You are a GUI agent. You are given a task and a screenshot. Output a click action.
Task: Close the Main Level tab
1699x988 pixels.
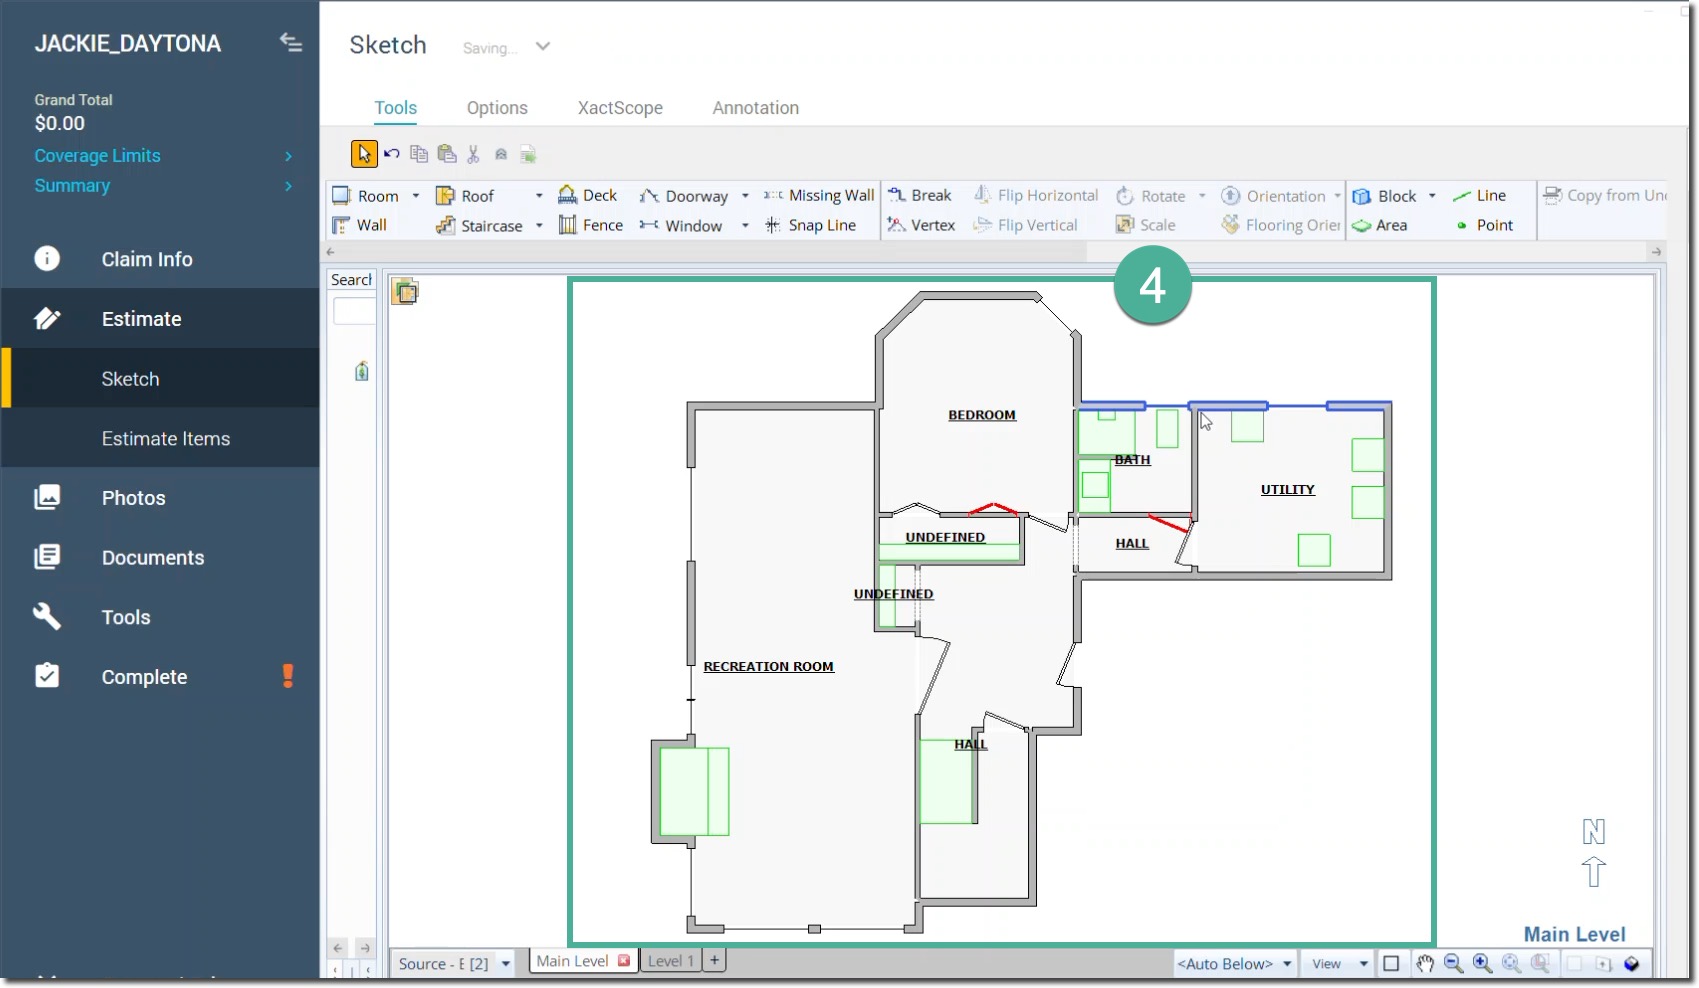coord(624,961)
